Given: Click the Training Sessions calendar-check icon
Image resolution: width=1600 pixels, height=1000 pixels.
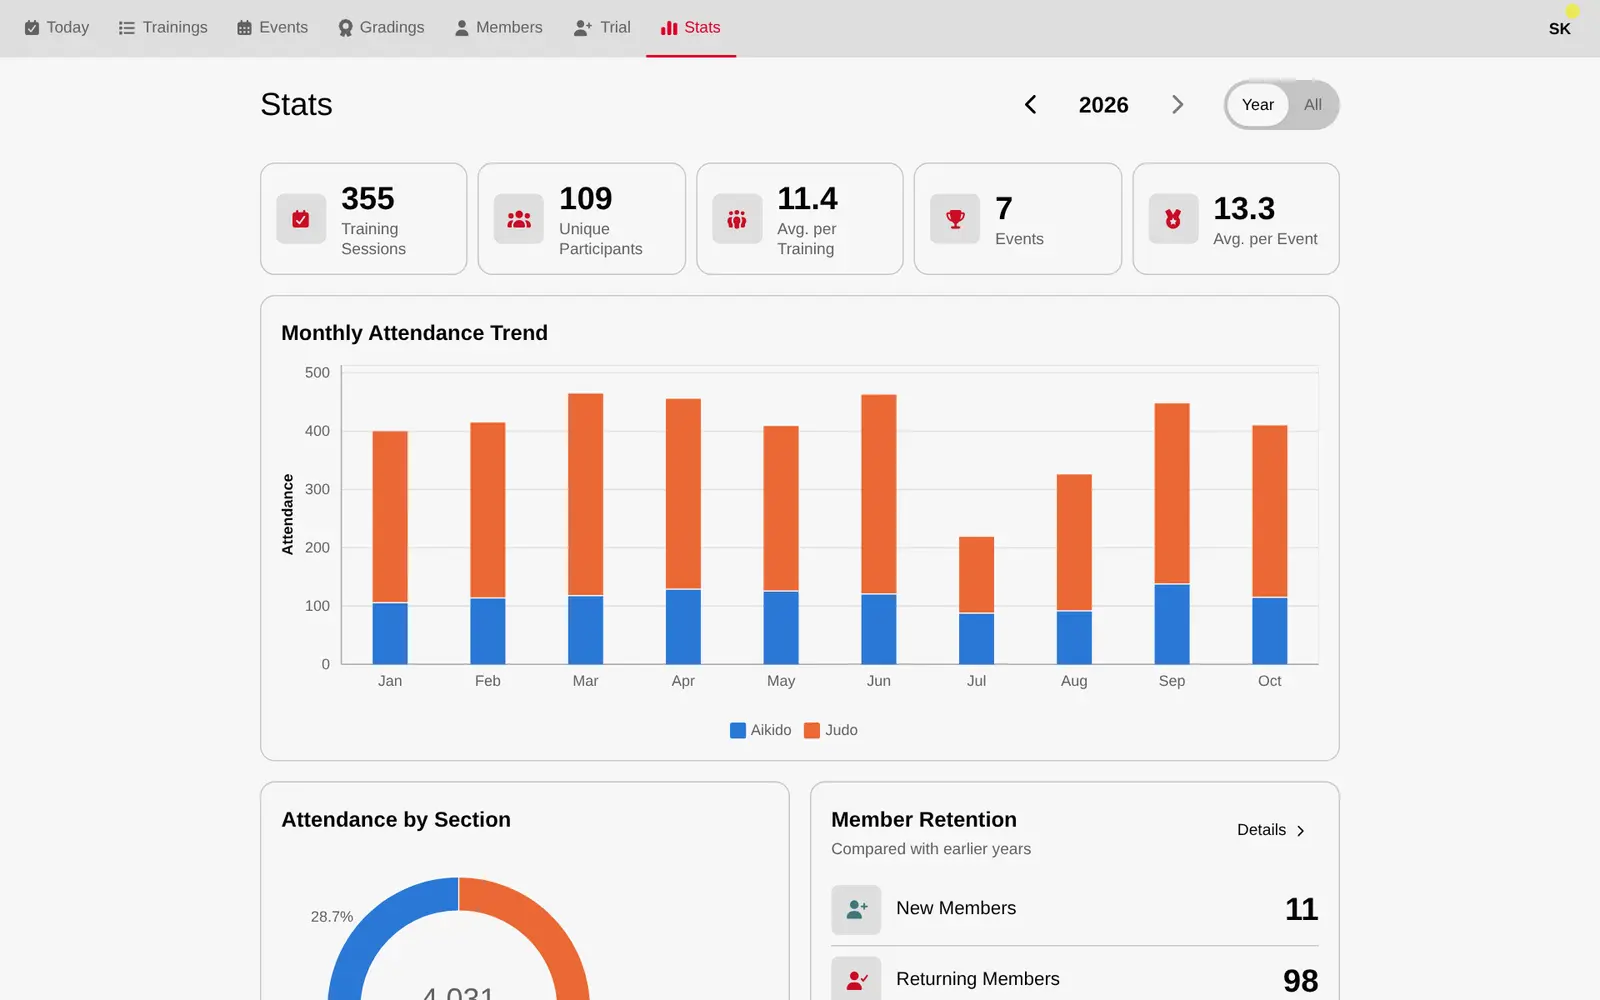Looking at the screenshot, I should click(301, 219).
